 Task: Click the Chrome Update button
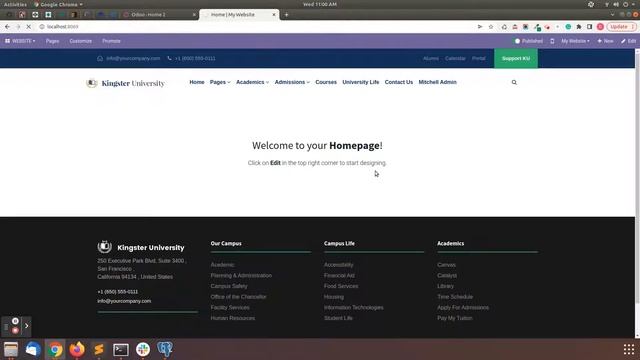click(621, 27)
